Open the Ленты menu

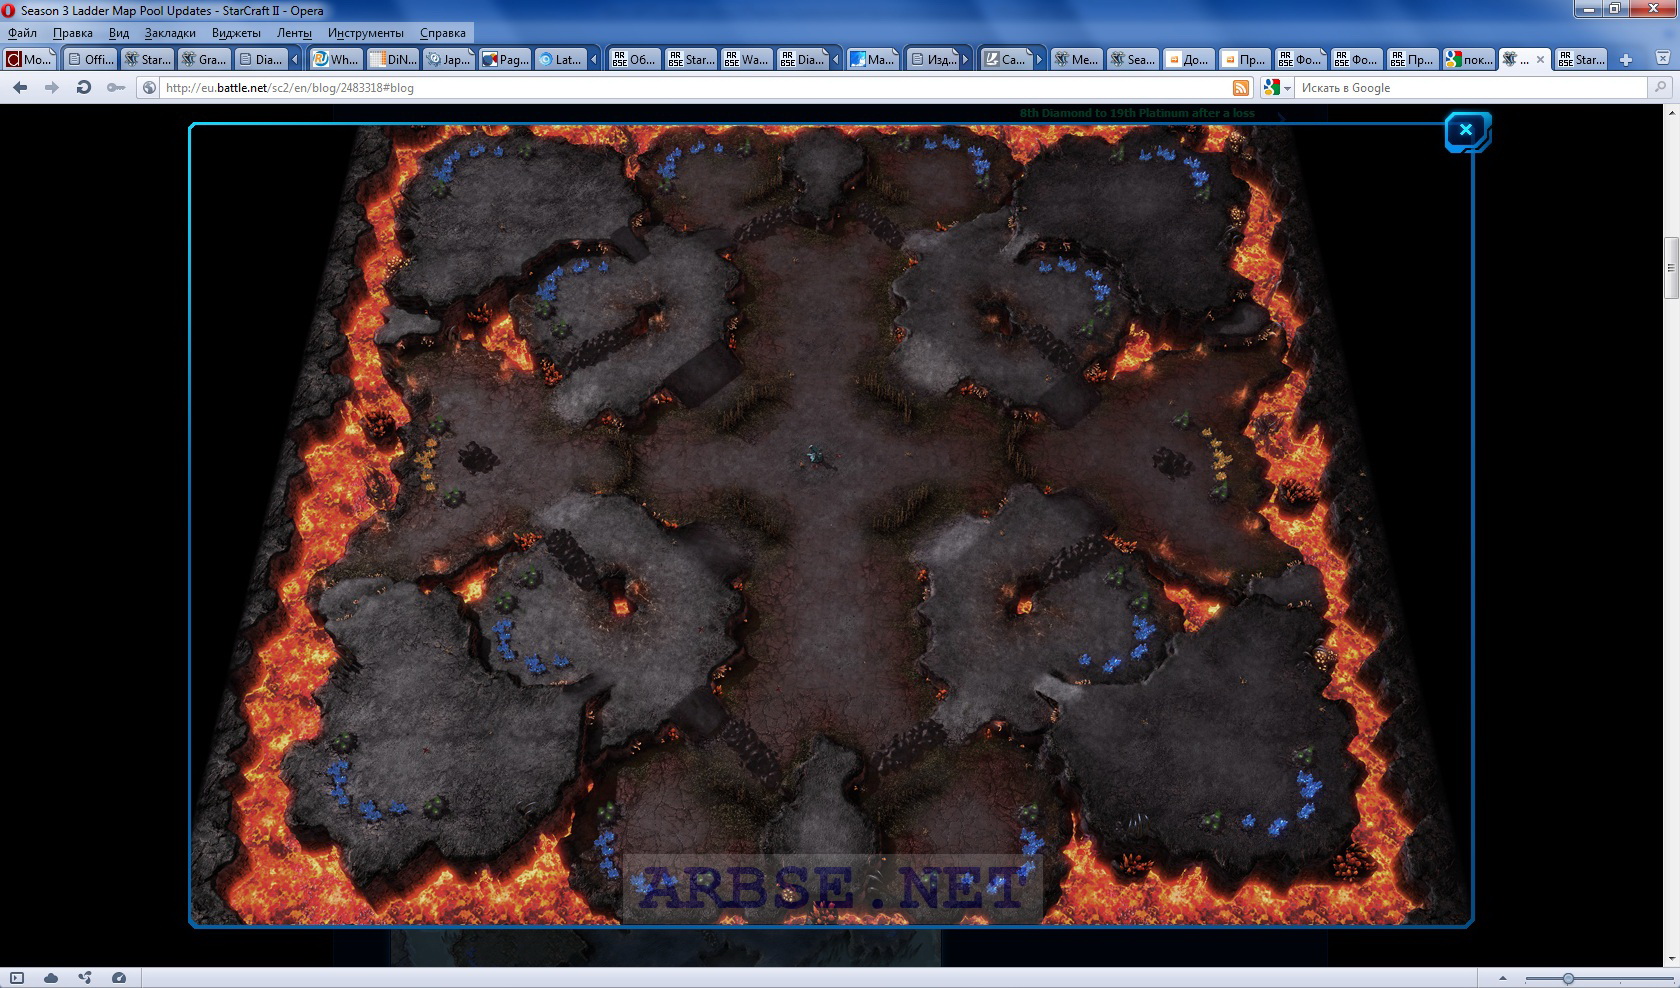(x=294, y=33)
